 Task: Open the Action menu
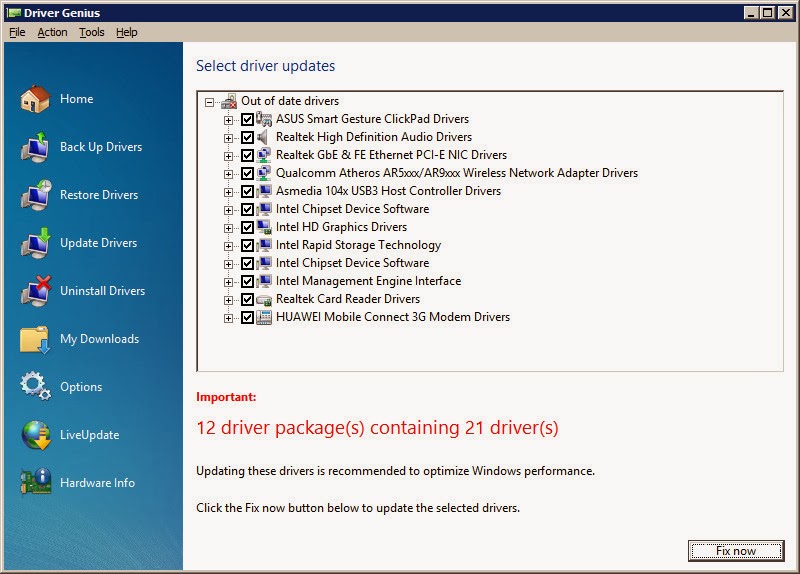pos(52,32)
